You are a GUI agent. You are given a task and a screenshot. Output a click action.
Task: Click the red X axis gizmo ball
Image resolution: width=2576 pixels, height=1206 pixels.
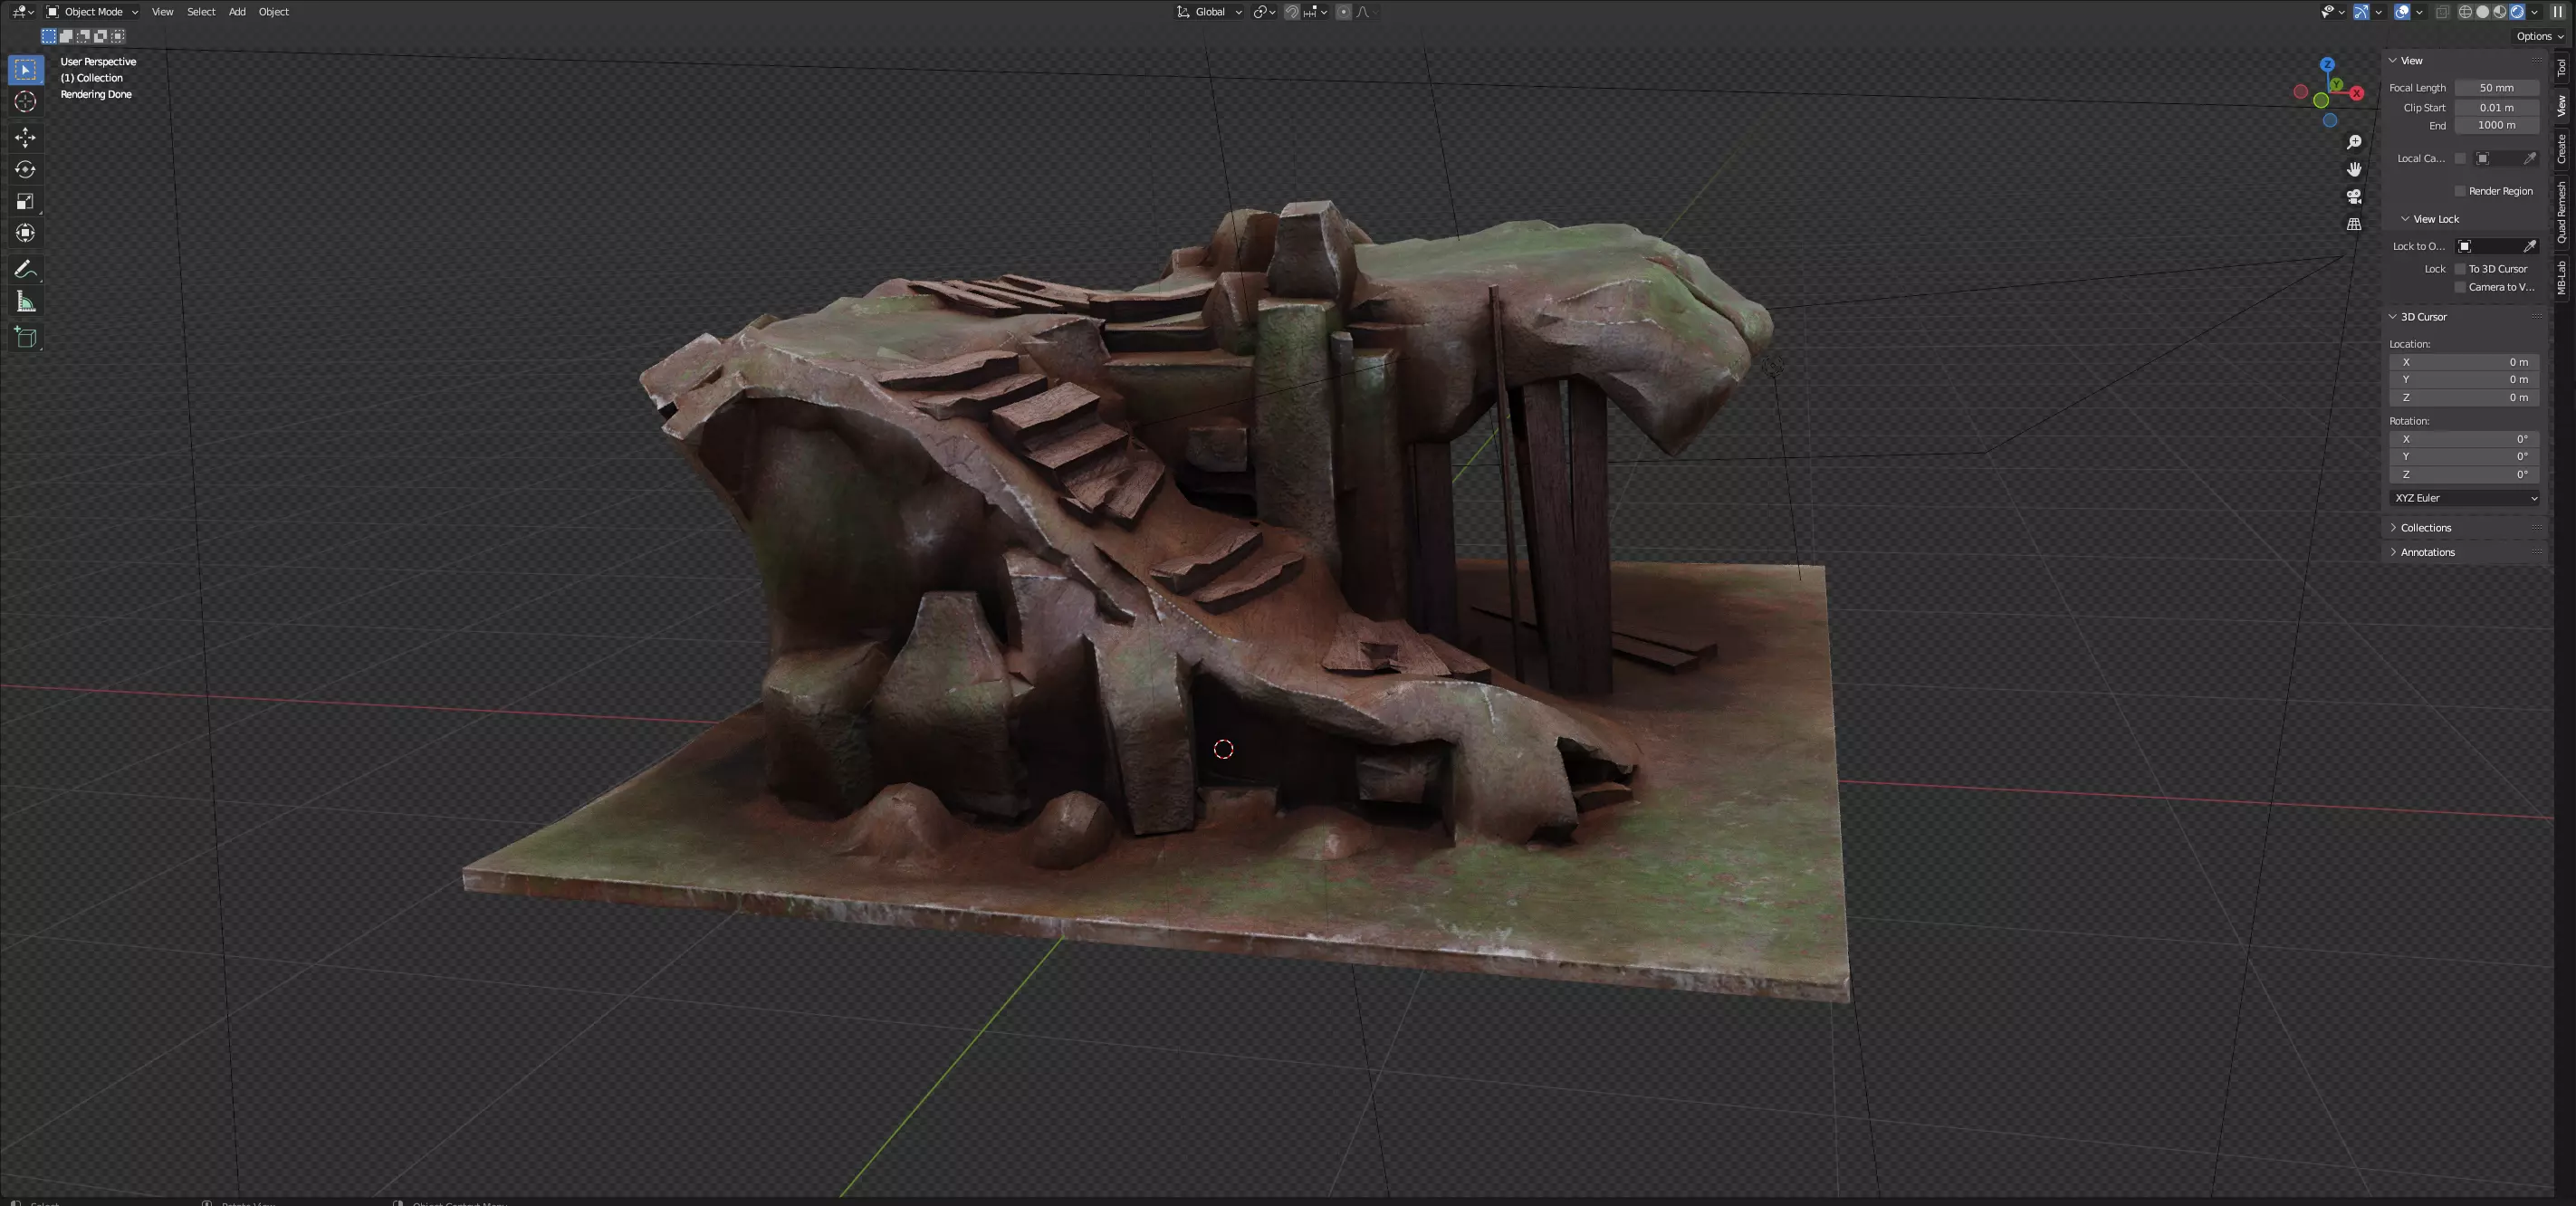[2357, 93]
